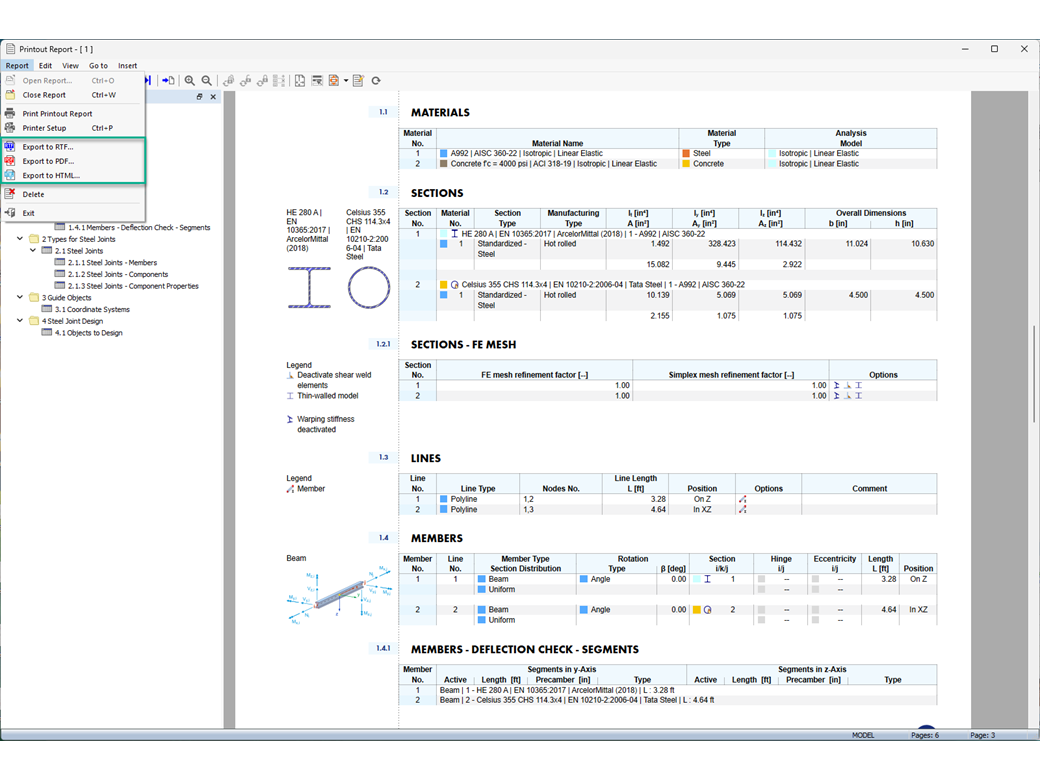Viewport: 1040px width, 780px height.
Task: Click the Close Report folder icon
Action: [10, 95]
